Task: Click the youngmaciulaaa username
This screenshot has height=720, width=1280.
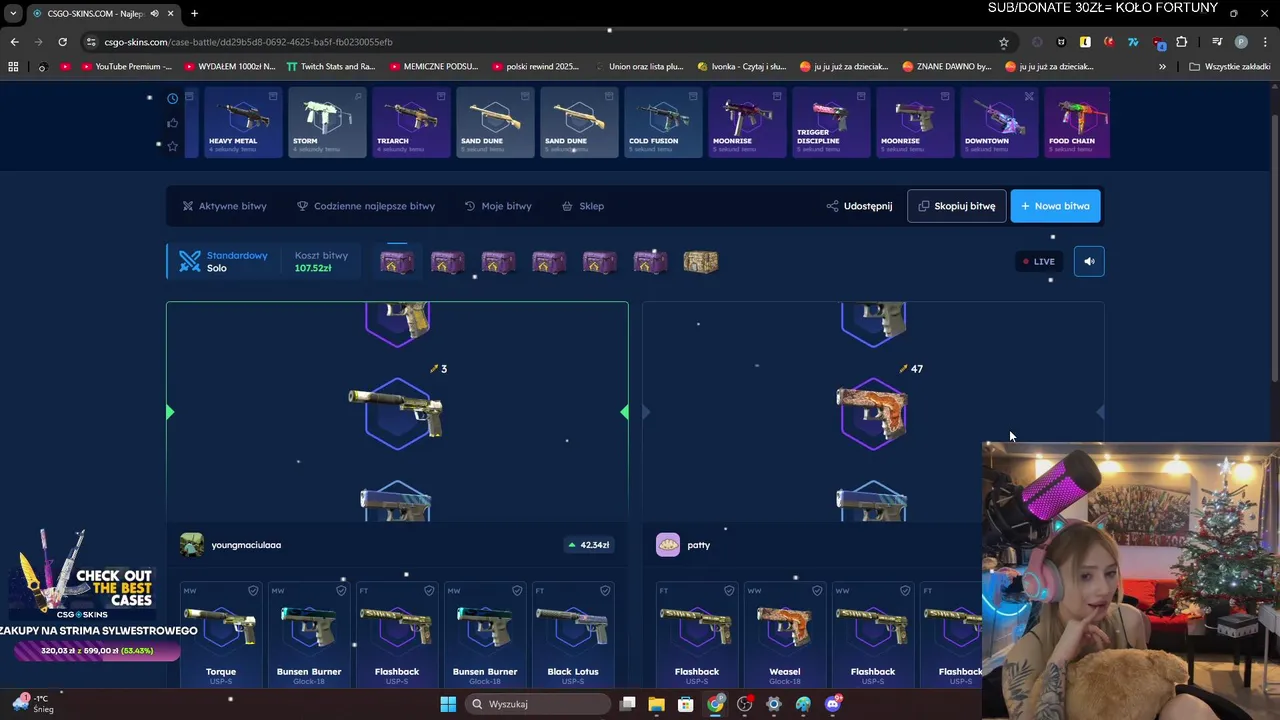Action: click(246, 545)
